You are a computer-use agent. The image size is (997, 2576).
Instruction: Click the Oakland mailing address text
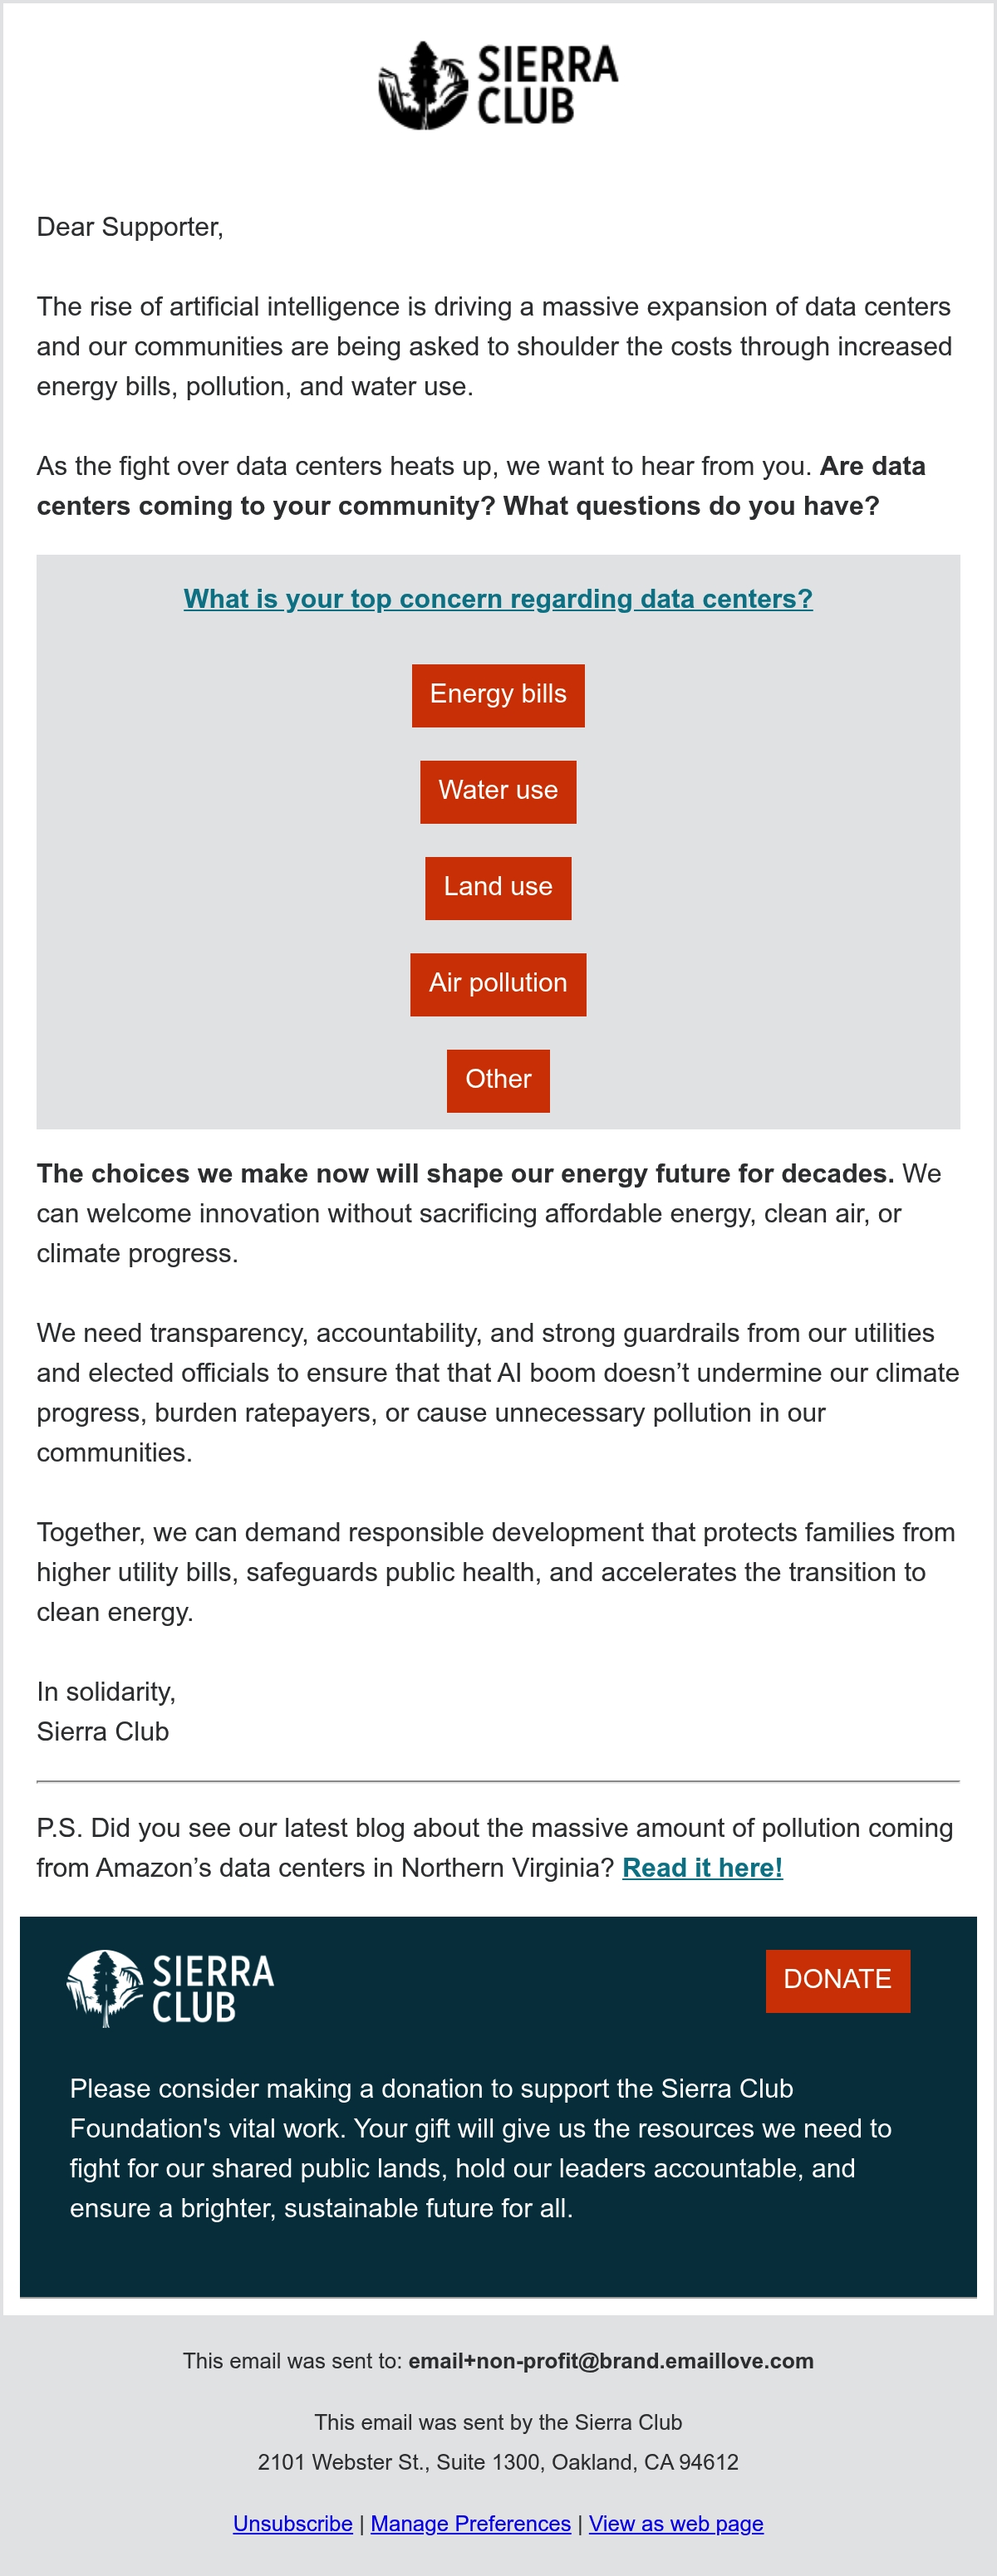pyautogui.click(x=498, y=2461)
